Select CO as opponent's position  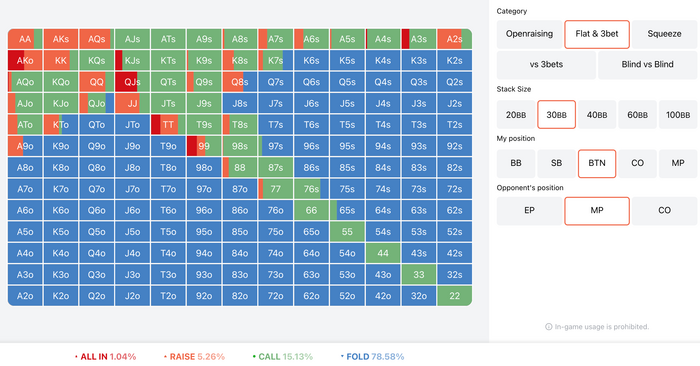click(664, 211)
